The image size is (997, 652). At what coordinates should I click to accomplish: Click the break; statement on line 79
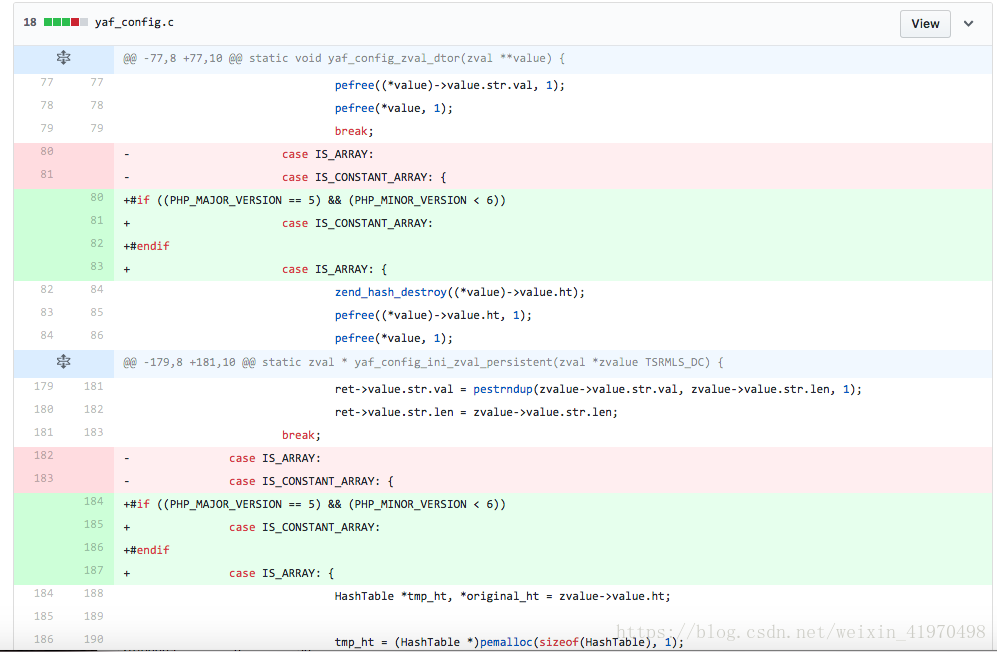(354, 131)
